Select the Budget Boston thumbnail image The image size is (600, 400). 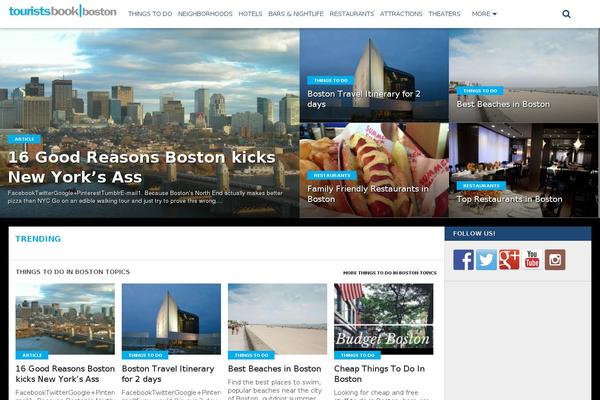[384, 317]
